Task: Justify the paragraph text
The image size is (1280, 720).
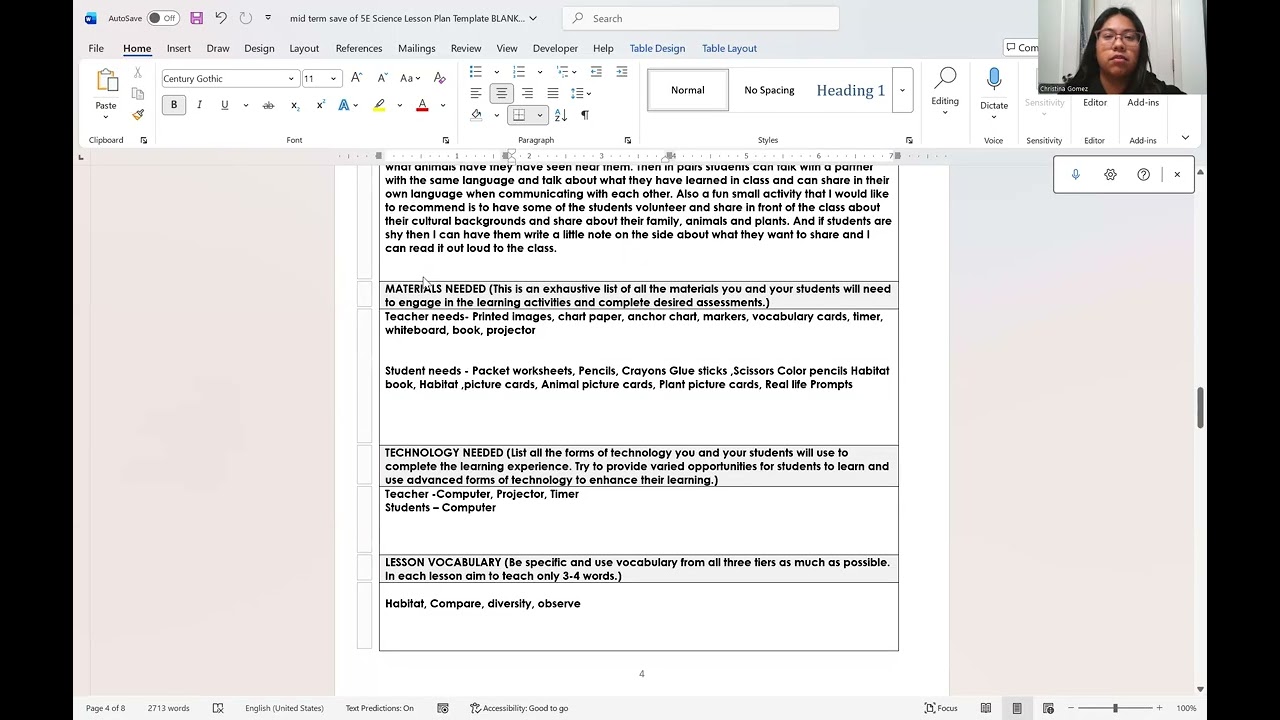Action: (552, 93)
